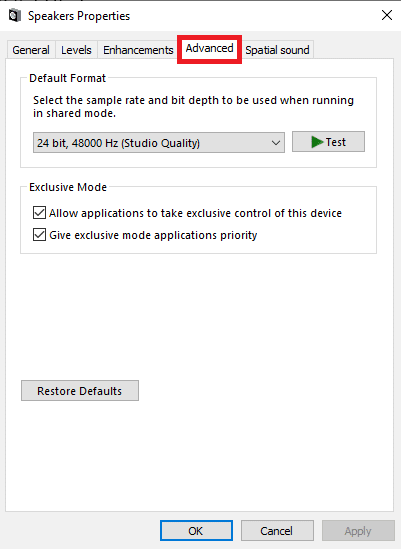Select the Advanced tab
The width and height of the screenshot is (401, 549).
[x=209, y=49]
